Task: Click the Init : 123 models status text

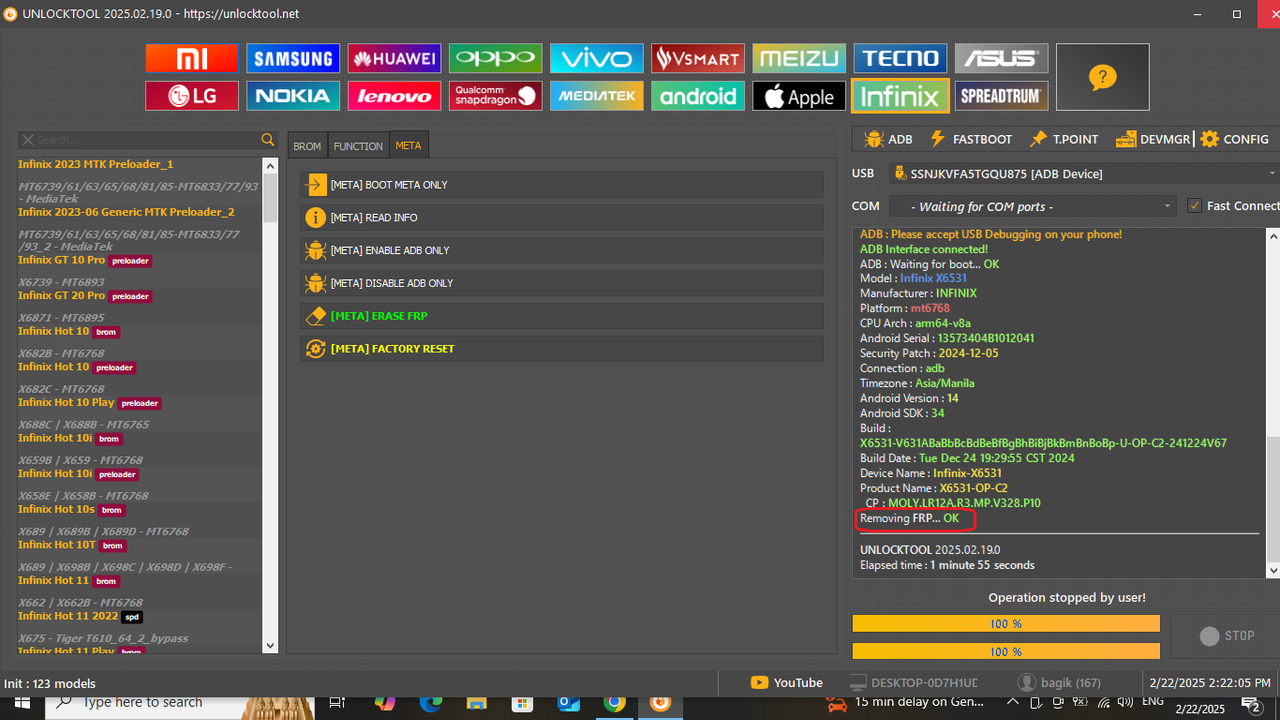Action: 50,683
